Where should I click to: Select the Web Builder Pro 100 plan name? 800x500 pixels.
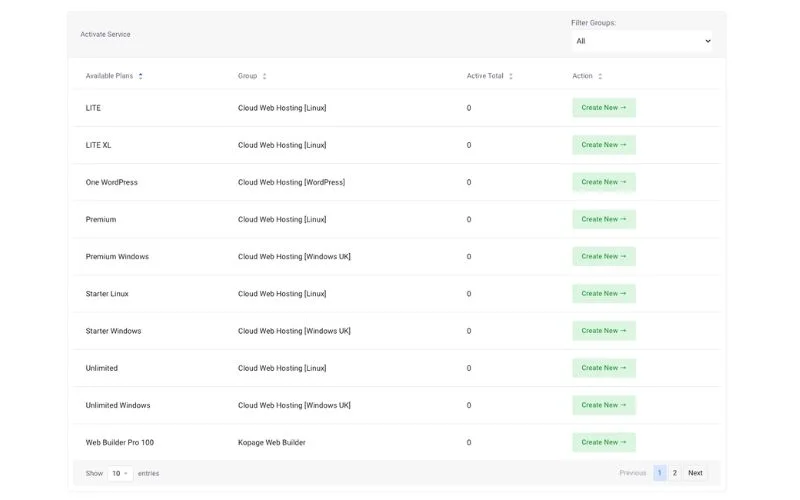tap(120, 442)
